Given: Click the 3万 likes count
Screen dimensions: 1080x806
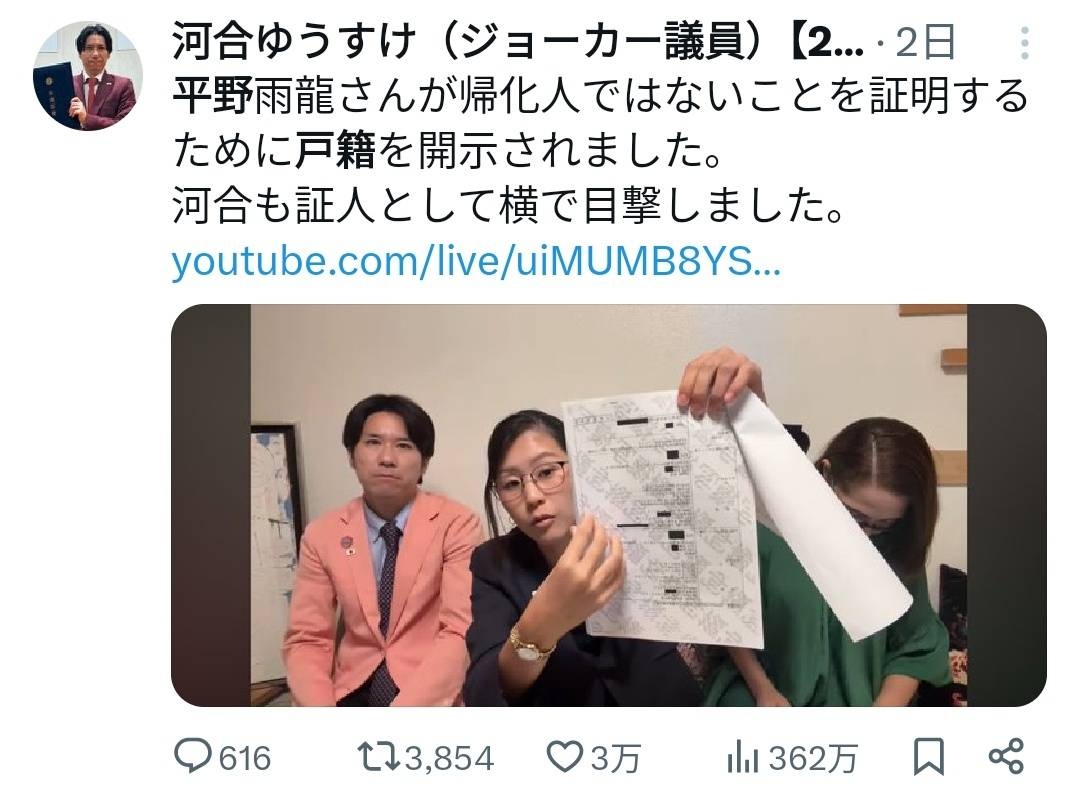Looking at the screenshot, I should coord(615,758).
